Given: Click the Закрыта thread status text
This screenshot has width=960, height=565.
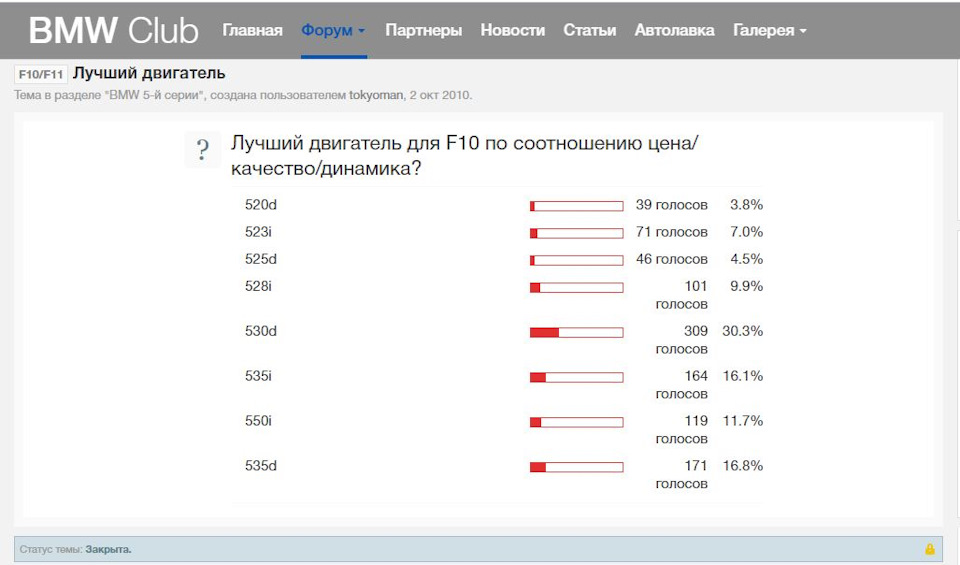Looking at the screenshot, I should pyautogui.click(x=108, y=549).
